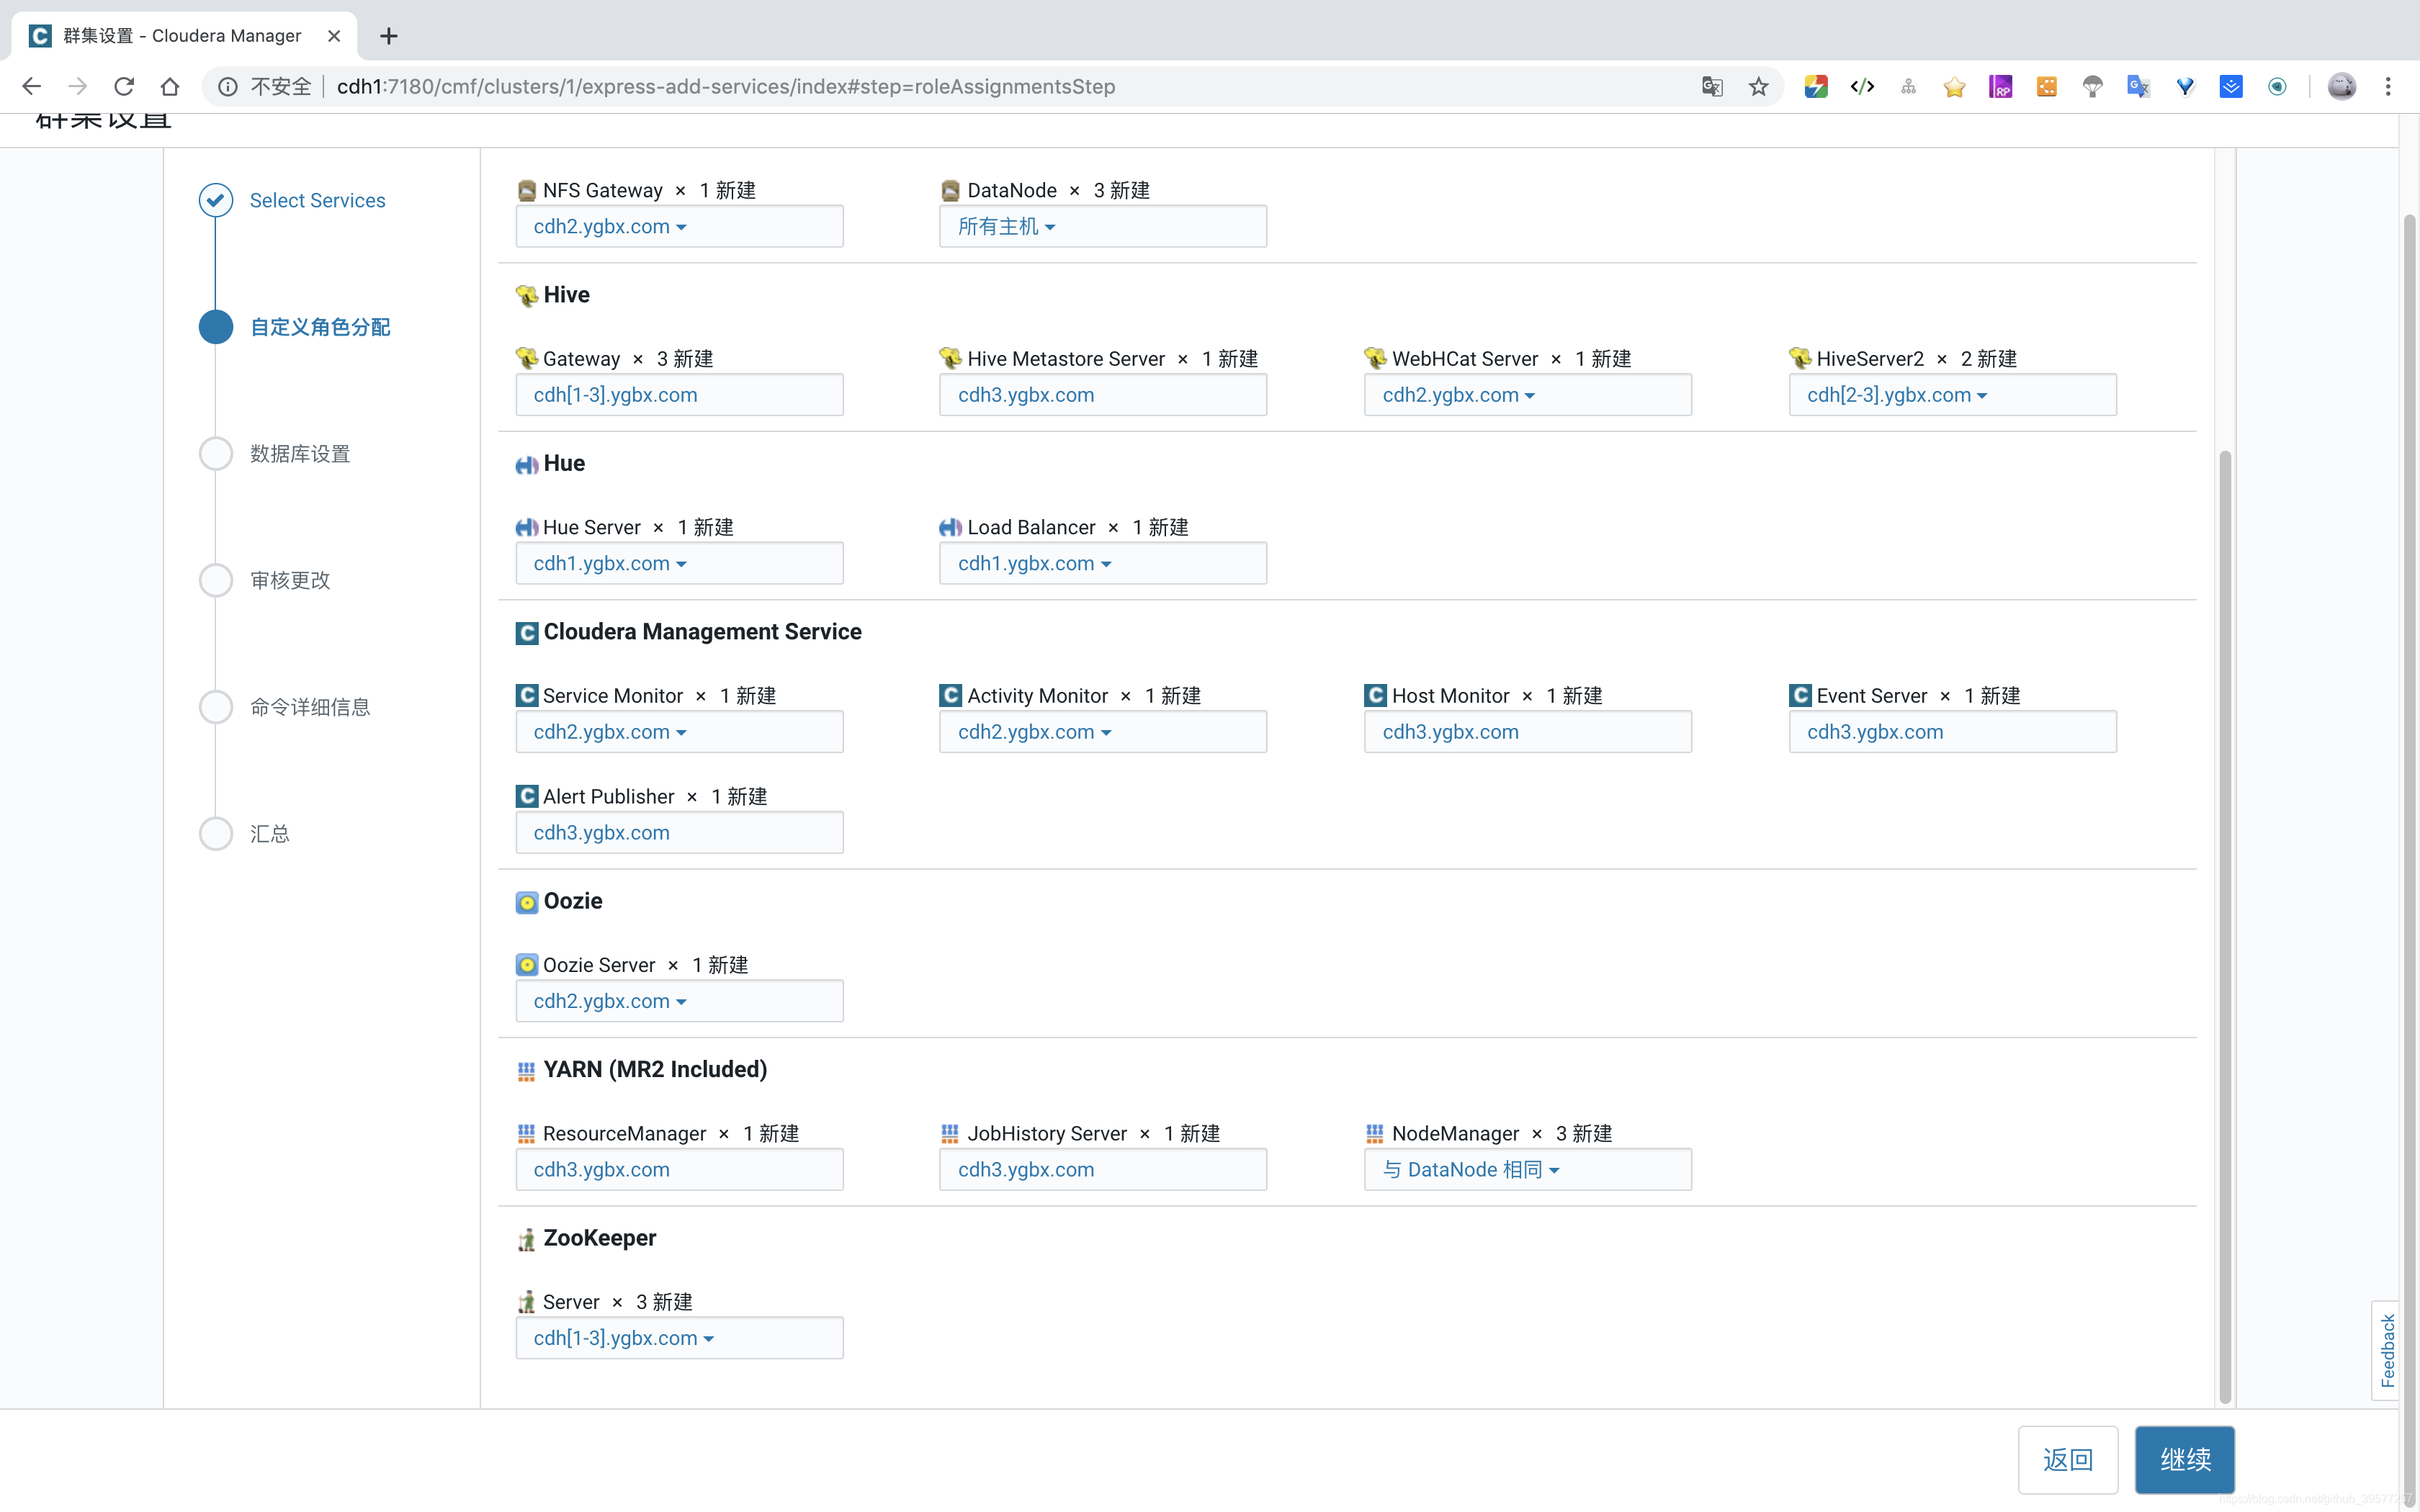This screenshot has height=1512, width=2420.
Task: Click the Select Services completed checkmark circle
Action: (x=216, y=200)
